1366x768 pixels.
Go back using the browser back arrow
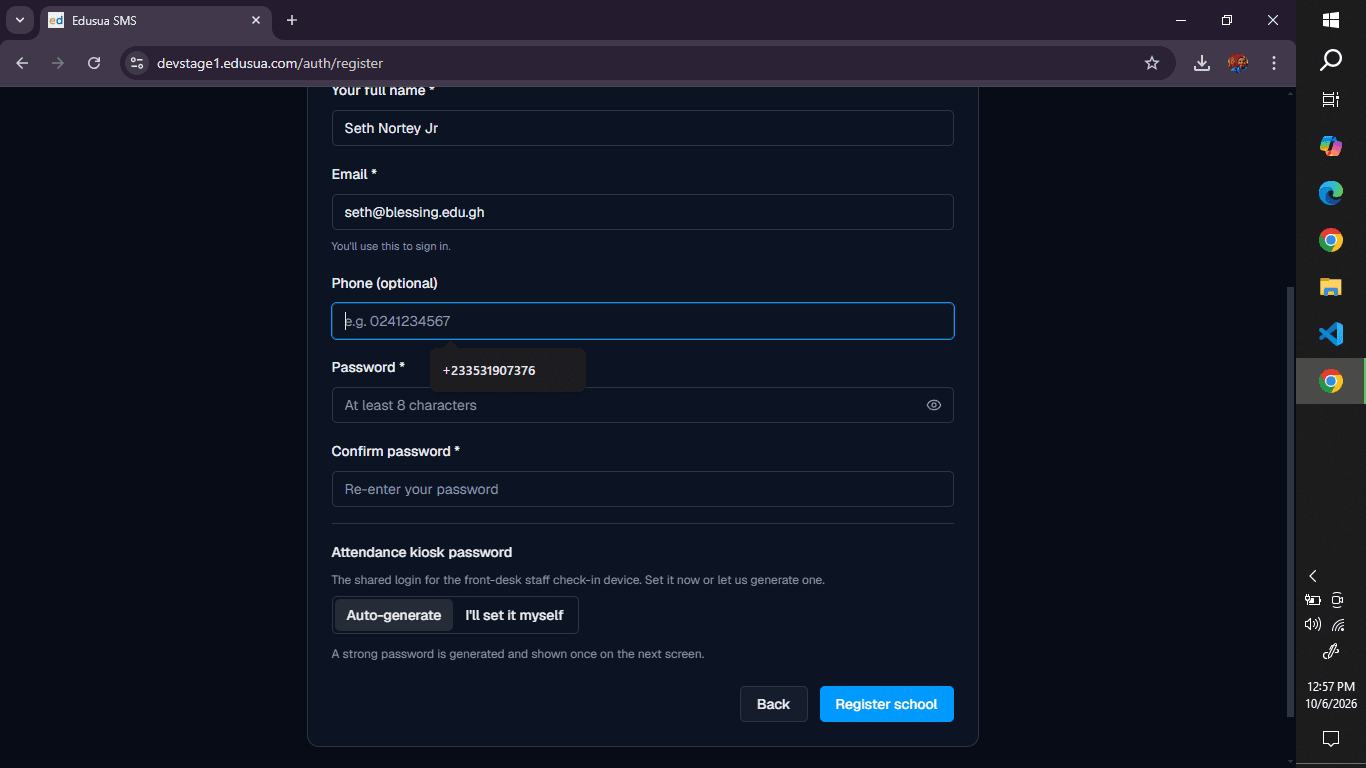[22, 63]
